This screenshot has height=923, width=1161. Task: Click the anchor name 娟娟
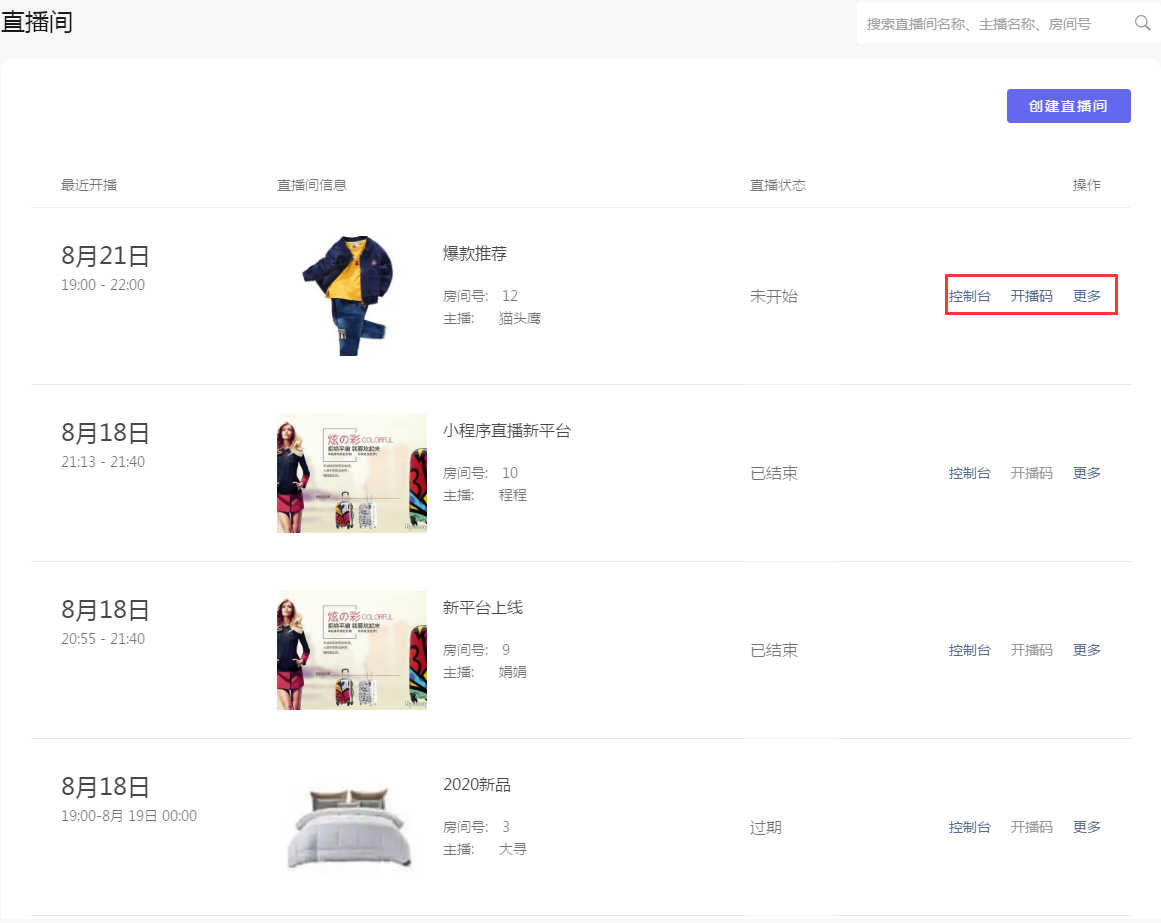(512, 672)
